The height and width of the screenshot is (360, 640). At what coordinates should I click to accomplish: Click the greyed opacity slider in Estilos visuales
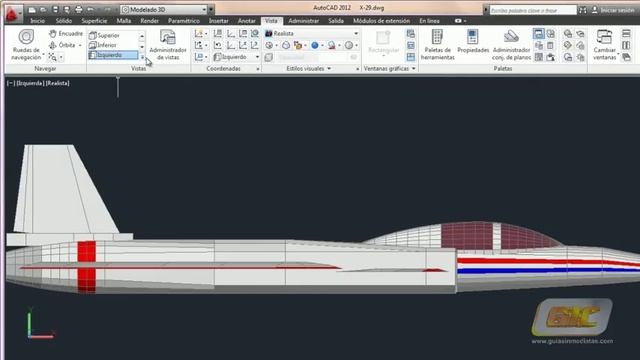pyautogui.click(x=311, y=58)
